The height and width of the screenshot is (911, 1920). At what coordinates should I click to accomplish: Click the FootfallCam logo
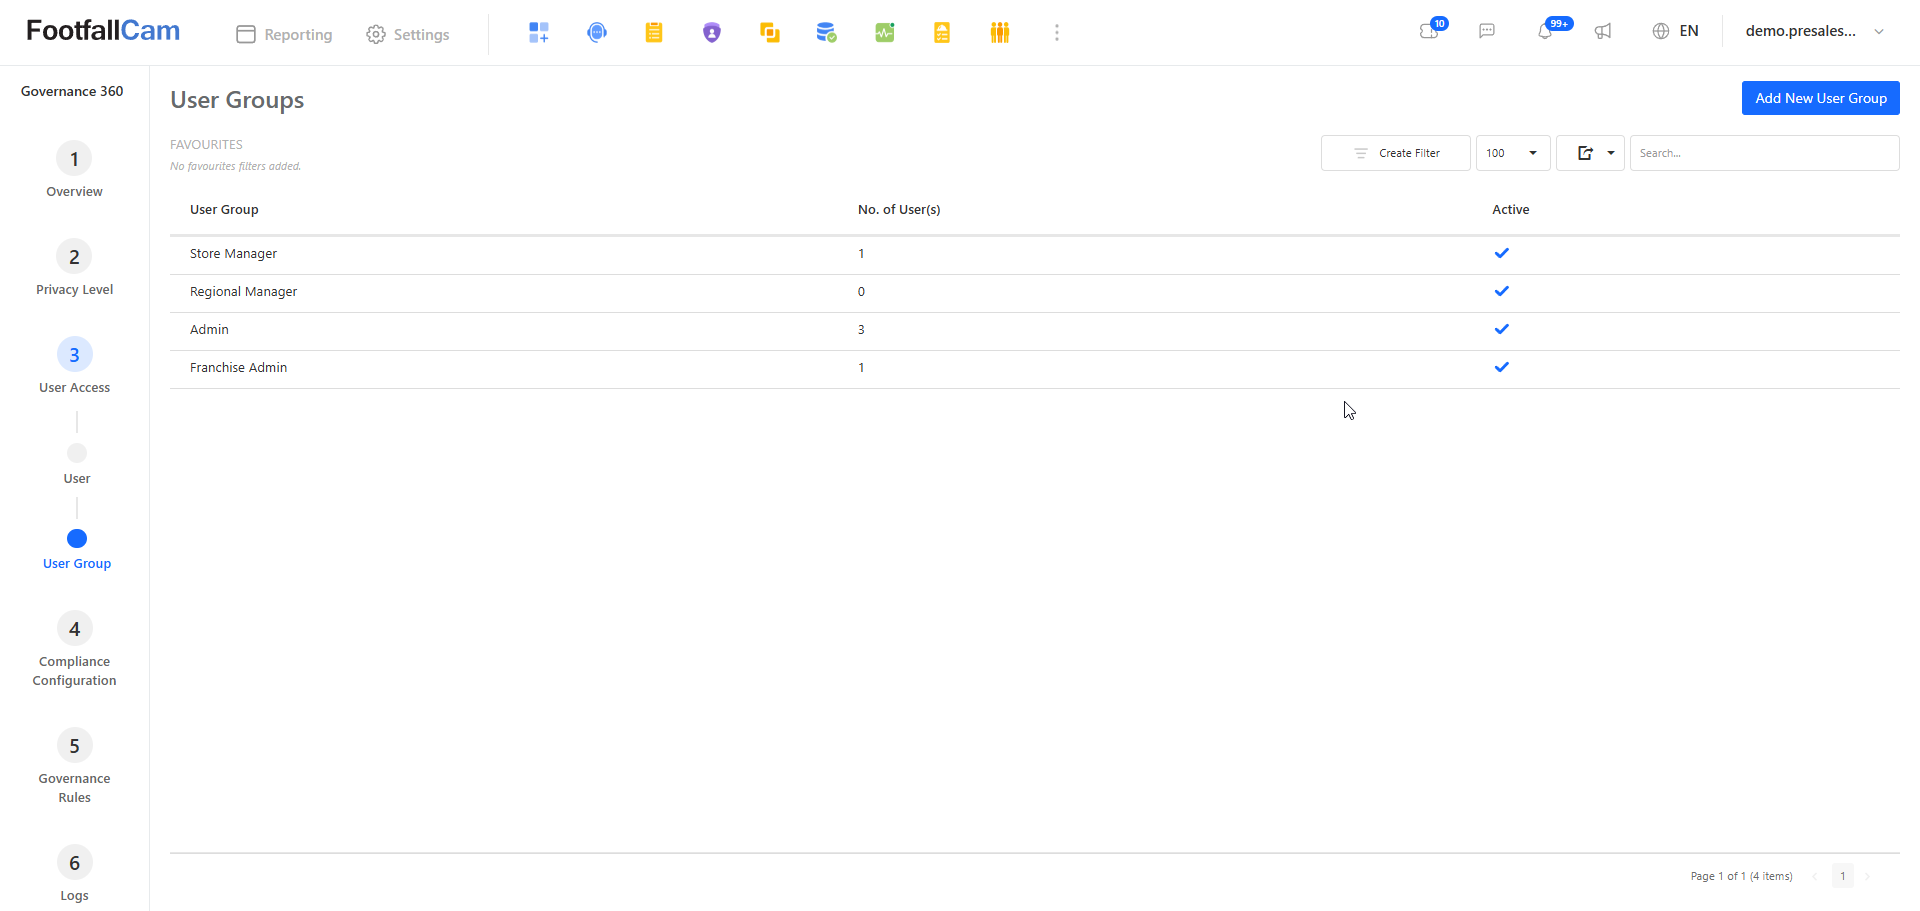pos(103,31)
